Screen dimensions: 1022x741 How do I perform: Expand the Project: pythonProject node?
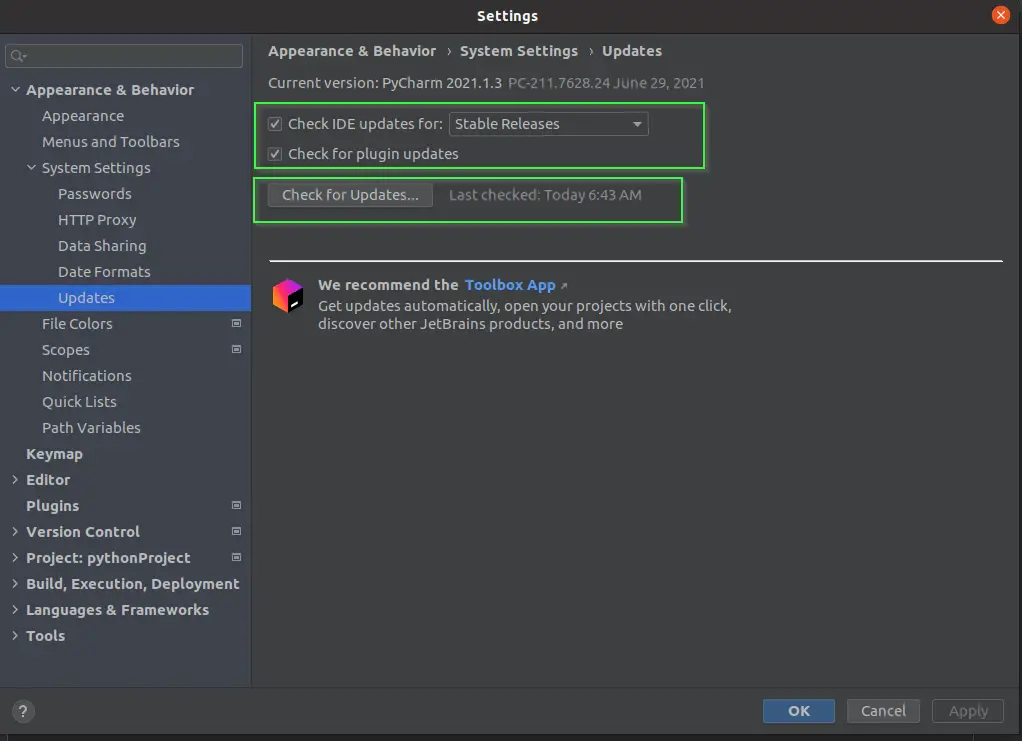click(x=15, y=558)
